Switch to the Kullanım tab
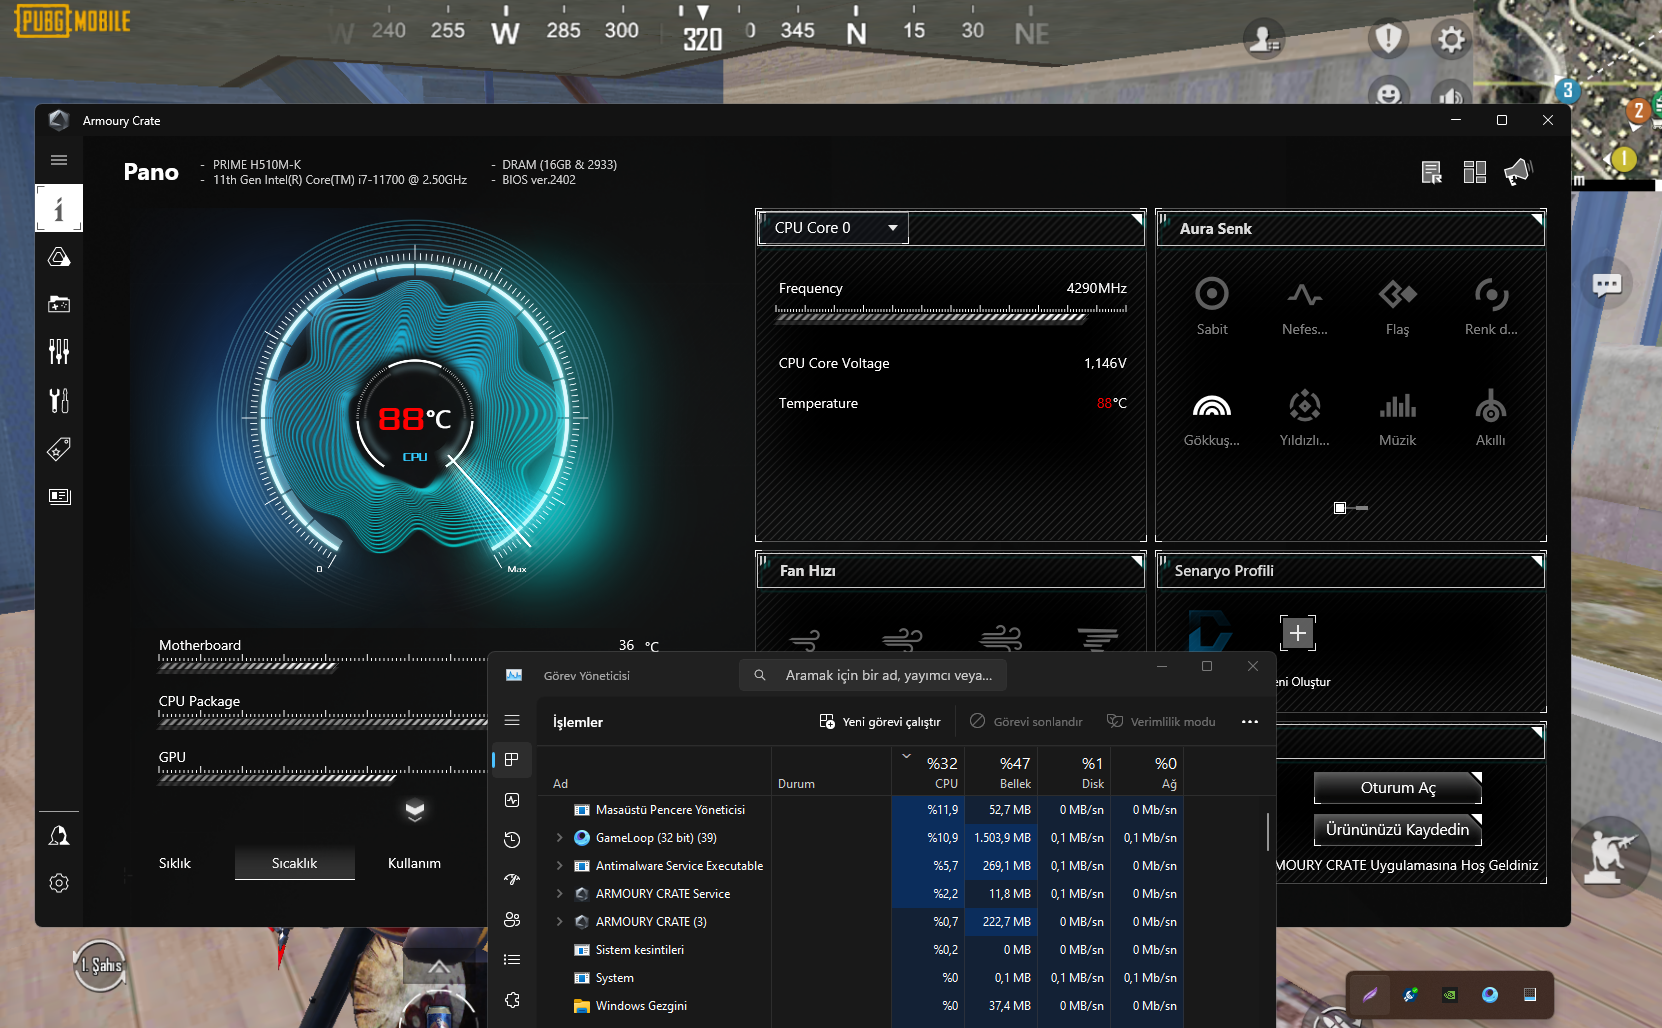 tap(414, 863)
